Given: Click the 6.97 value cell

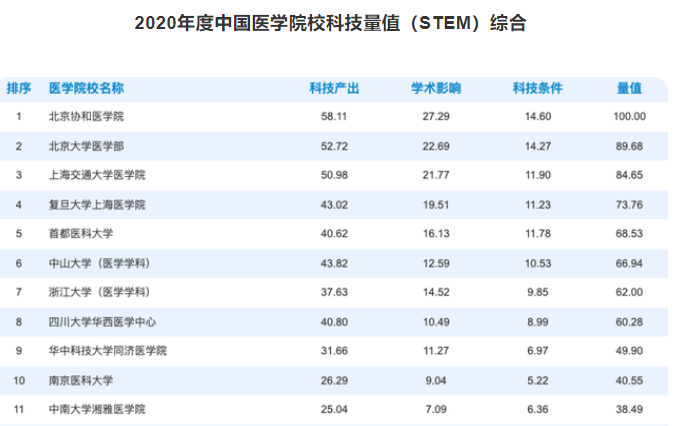Looking at the screenshot, I should 537,350.
